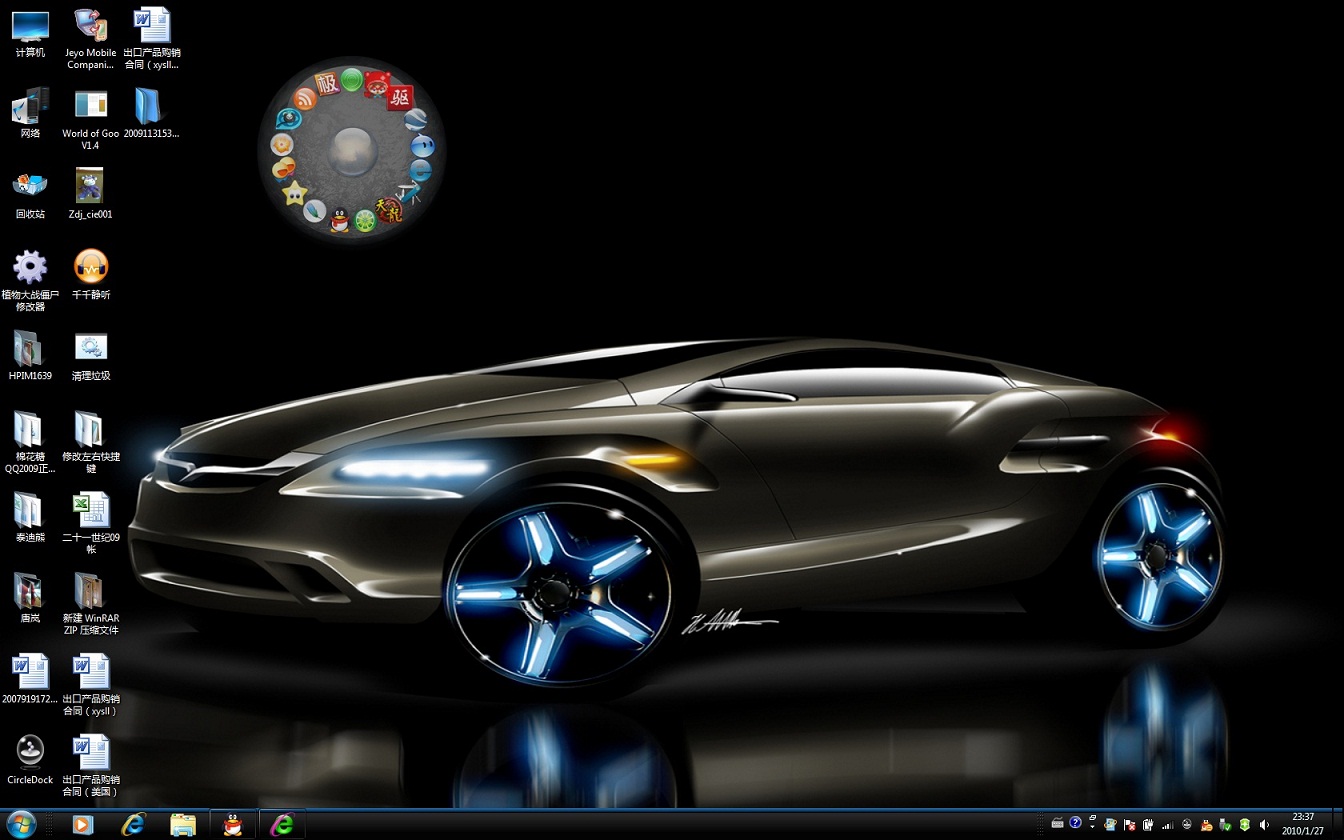This screenshot has width=1344, height=840.
Task: Click the yellow star icon in the circle dock
Action: point(294,192)
